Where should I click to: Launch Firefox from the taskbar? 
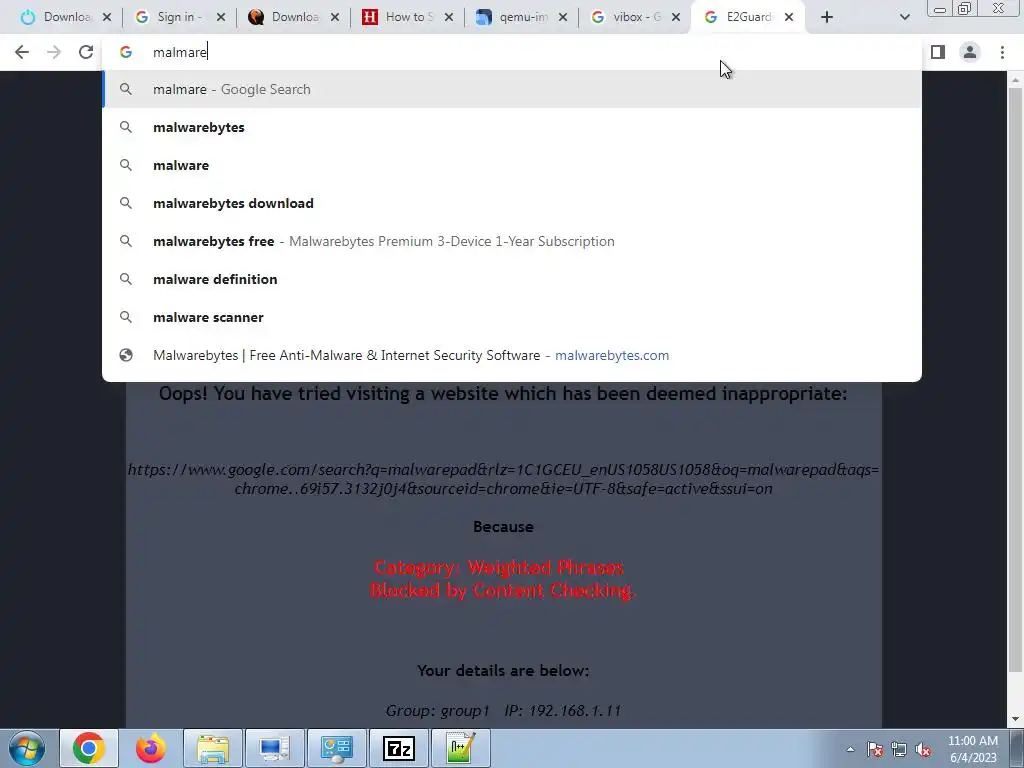(151, 748)
